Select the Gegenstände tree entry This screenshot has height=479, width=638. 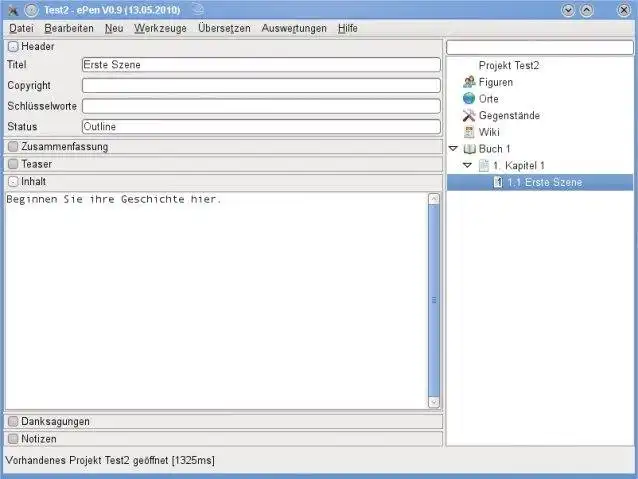tap(509, 115)
